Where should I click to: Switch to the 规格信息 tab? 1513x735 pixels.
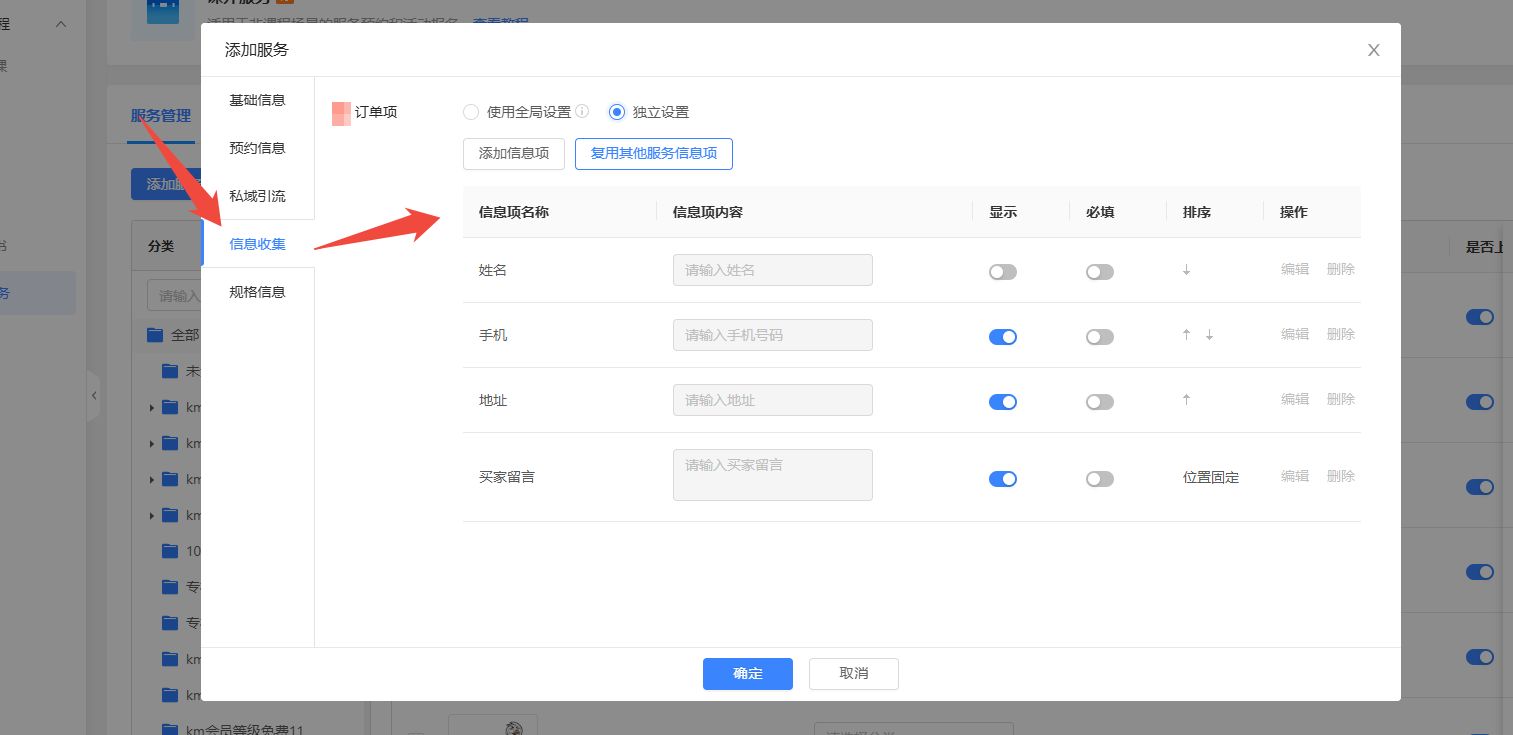pyautogui.click(x=257, y=292)
